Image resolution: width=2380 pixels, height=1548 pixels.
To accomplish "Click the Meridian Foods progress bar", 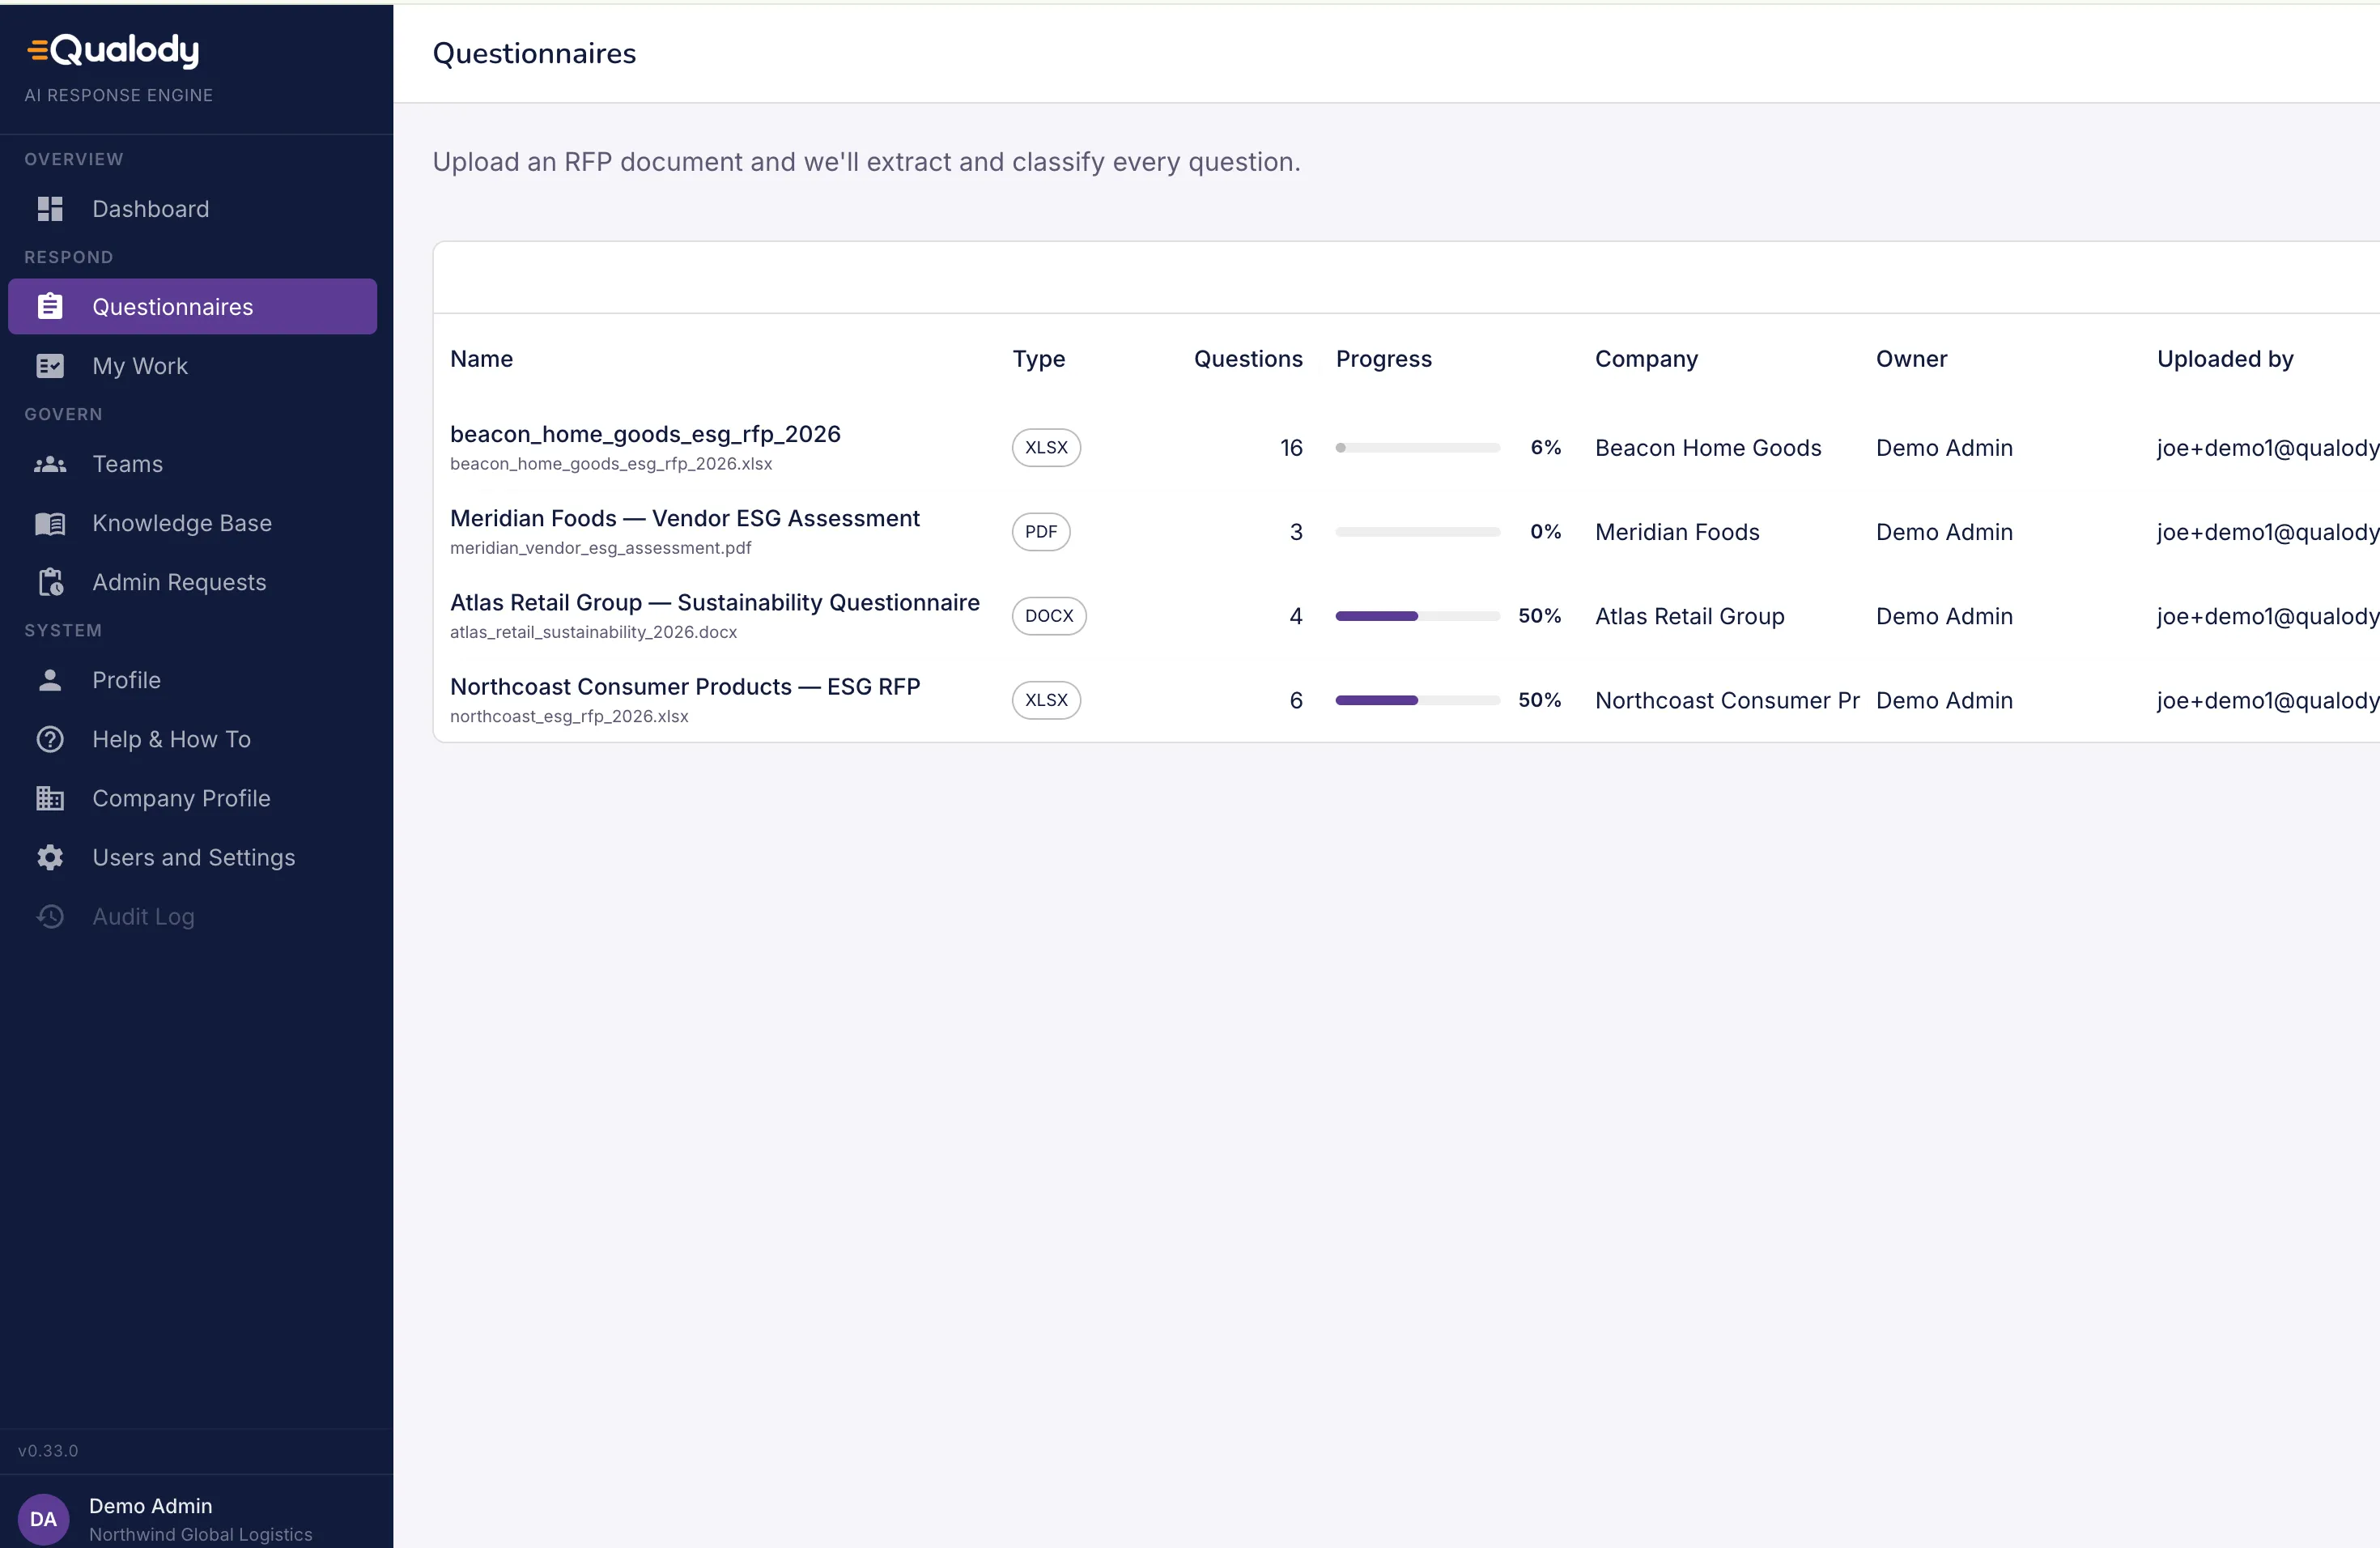I will click(x=1417, y=531).
